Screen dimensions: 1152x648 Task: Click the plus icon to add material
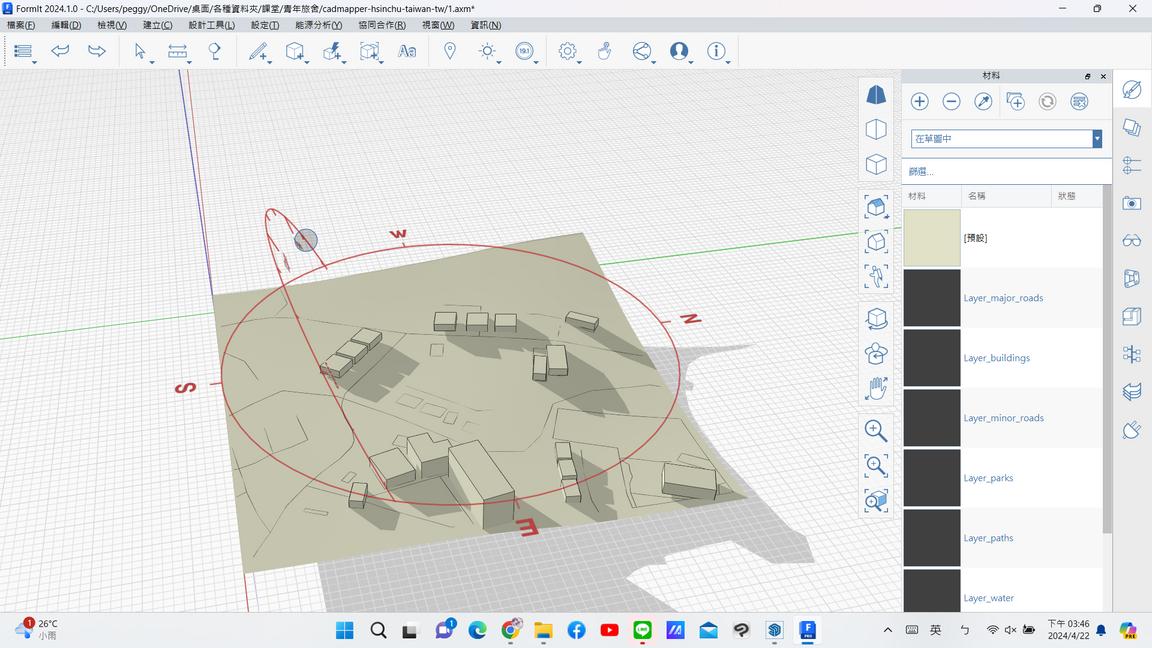[x=920, y=101]
